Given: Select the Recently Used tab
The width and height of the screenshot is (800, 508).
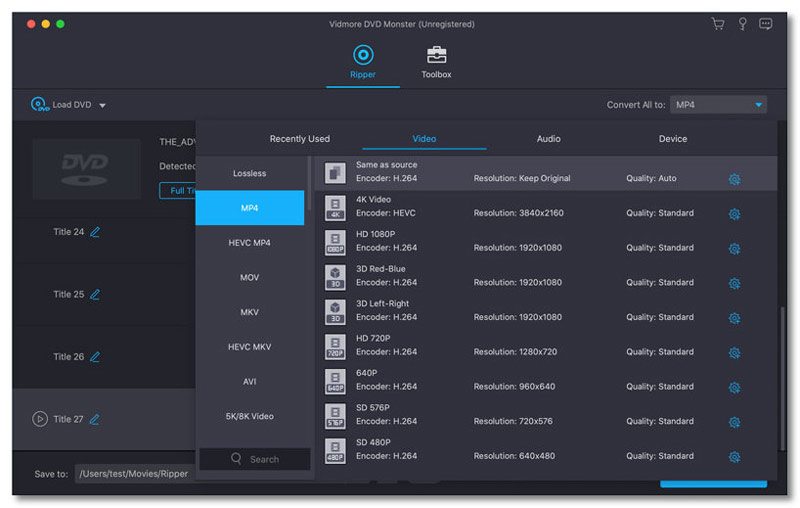Looking at the screenshot, I should tap(299, 139).
